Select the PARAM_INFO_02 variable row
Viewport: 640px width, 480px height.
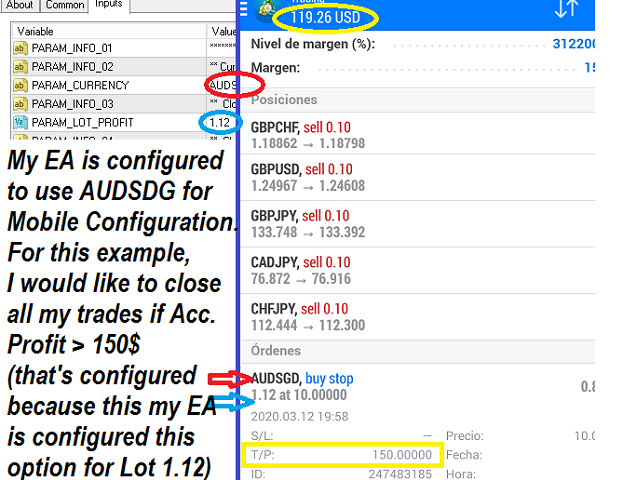(x=124, y=67)
